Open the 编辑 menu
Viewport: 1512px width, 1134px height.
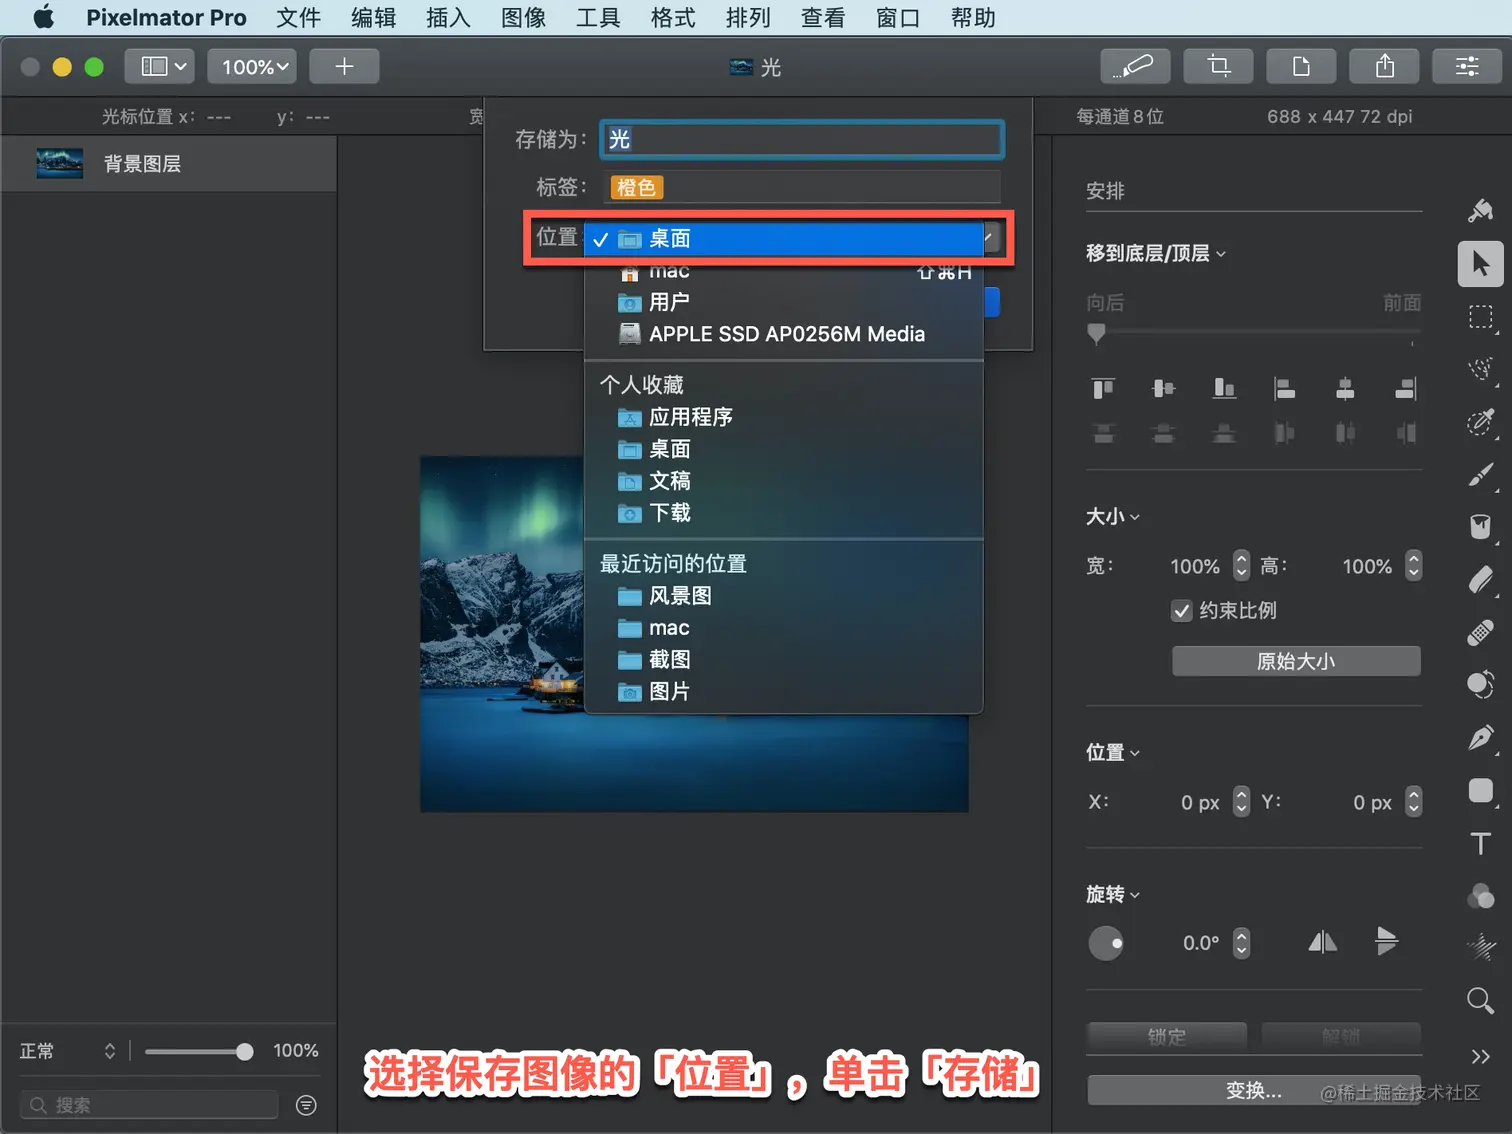pyautogui.click(x=373, y=18)
